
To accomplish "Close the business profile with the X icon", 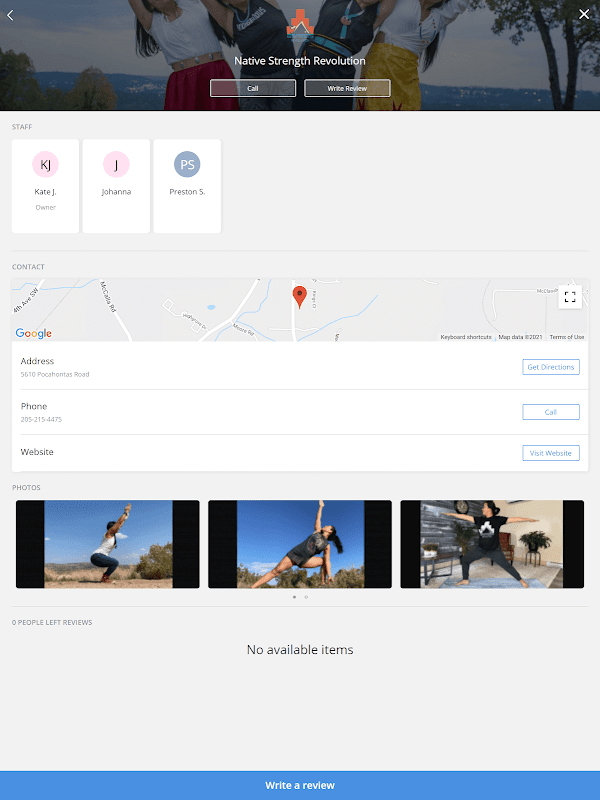I will (x=584, y=14).
